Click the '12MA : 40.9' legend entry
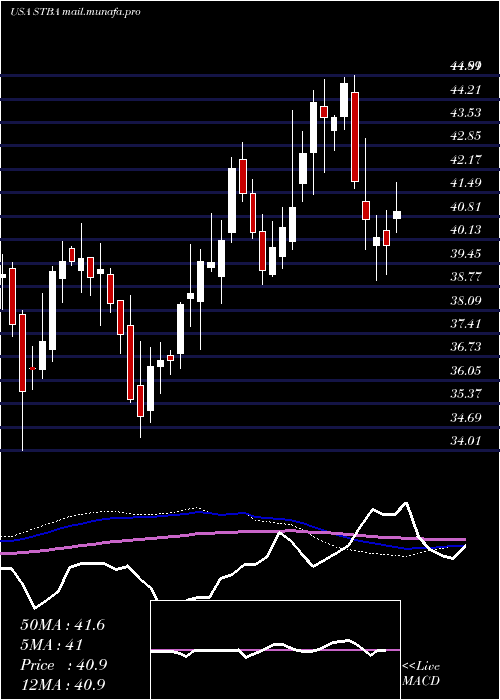The image size is (500, 700). pyautogui.click(x=63, y=685)
